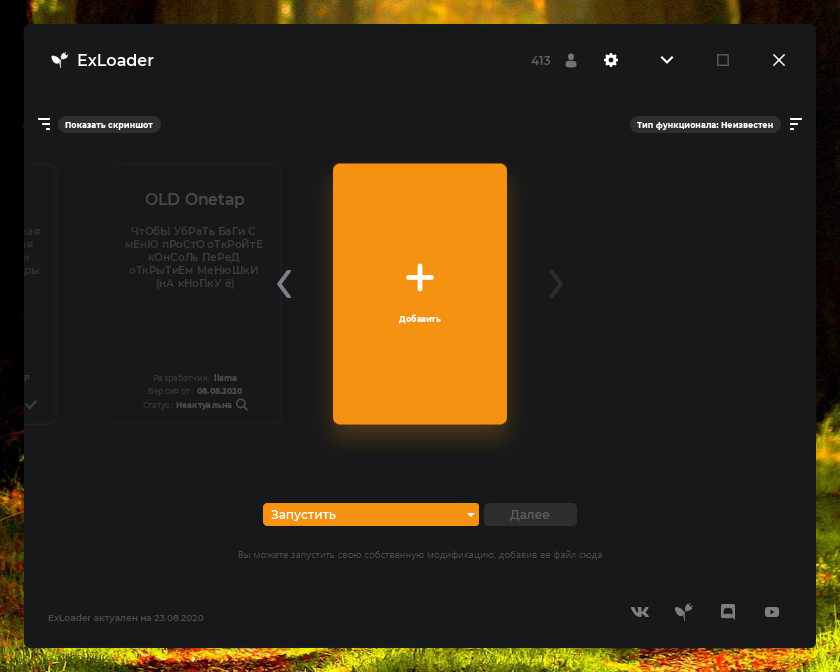Toggle the checkmark on the leftmost card
Viewport: 840px width, 672px height.
coord(32,405)
